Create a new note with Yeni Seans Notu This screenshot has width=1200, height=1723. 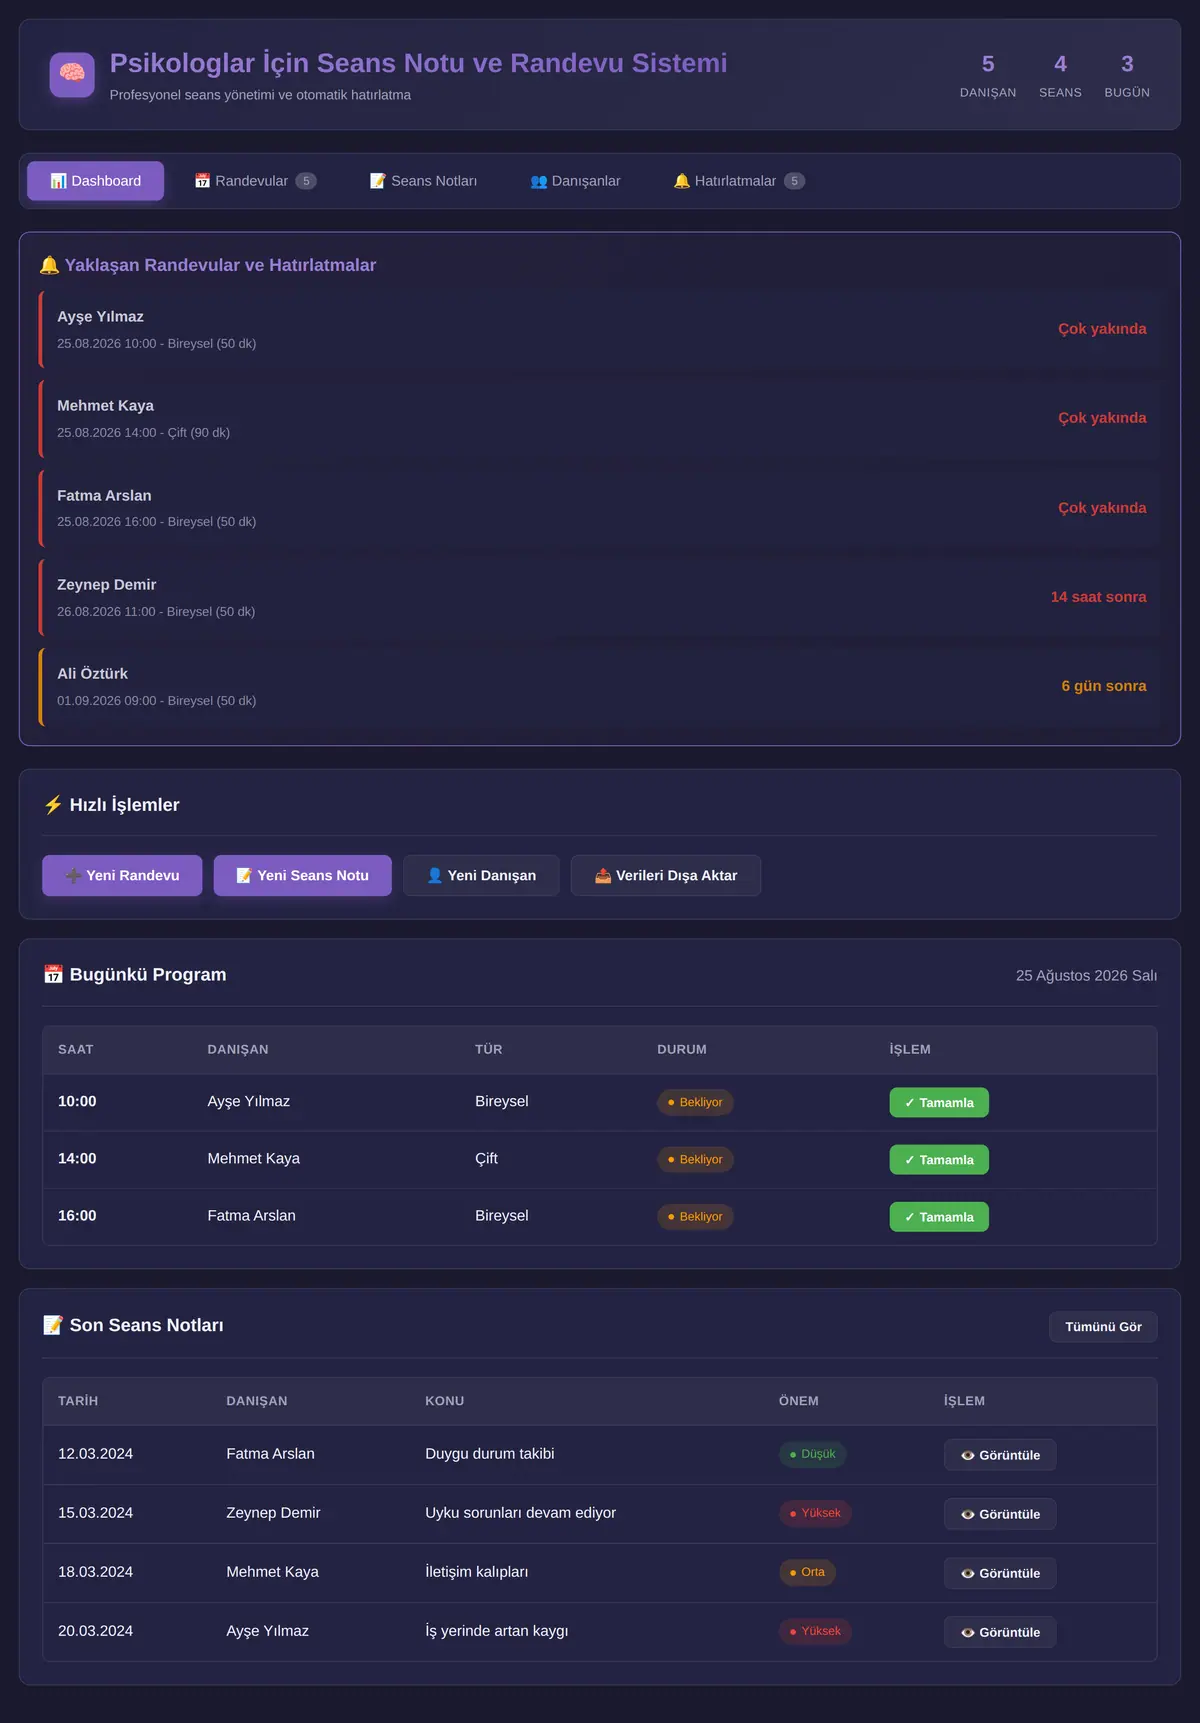[302, 875]
